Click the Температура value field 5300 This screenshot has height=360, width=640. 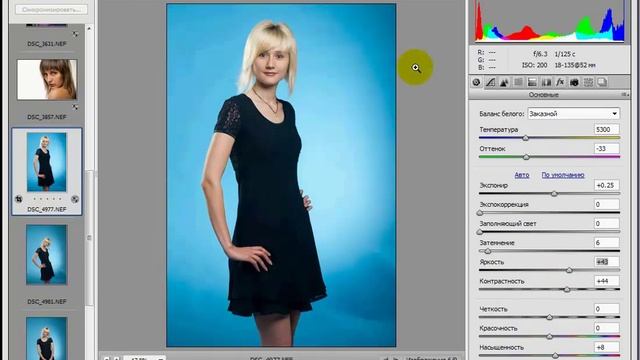tap(607, 129)
